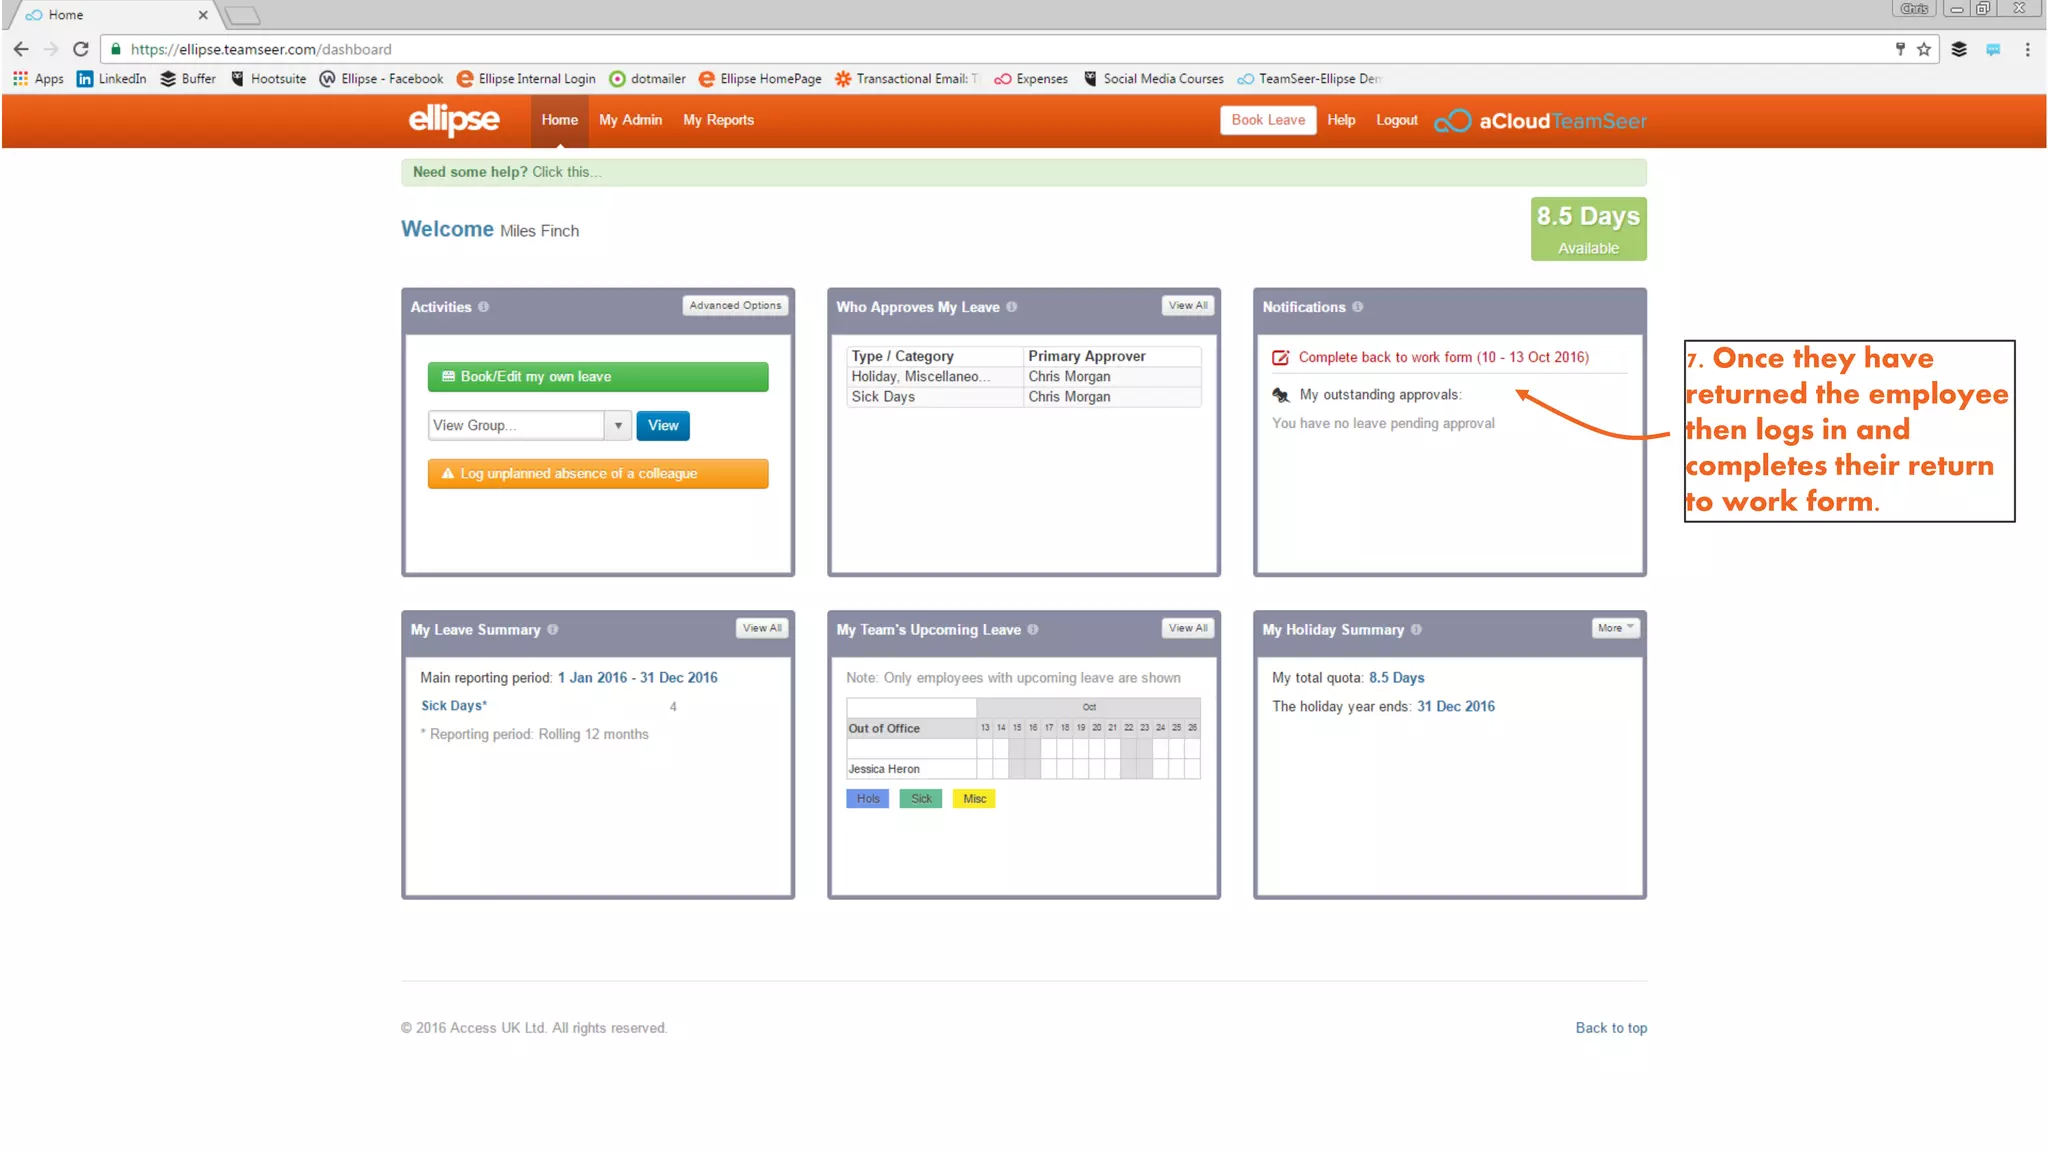Click info icon beside Who Approves My Leave
The width and height of the screenshot is (2048, 1152).
click(x=1012, y=307)
